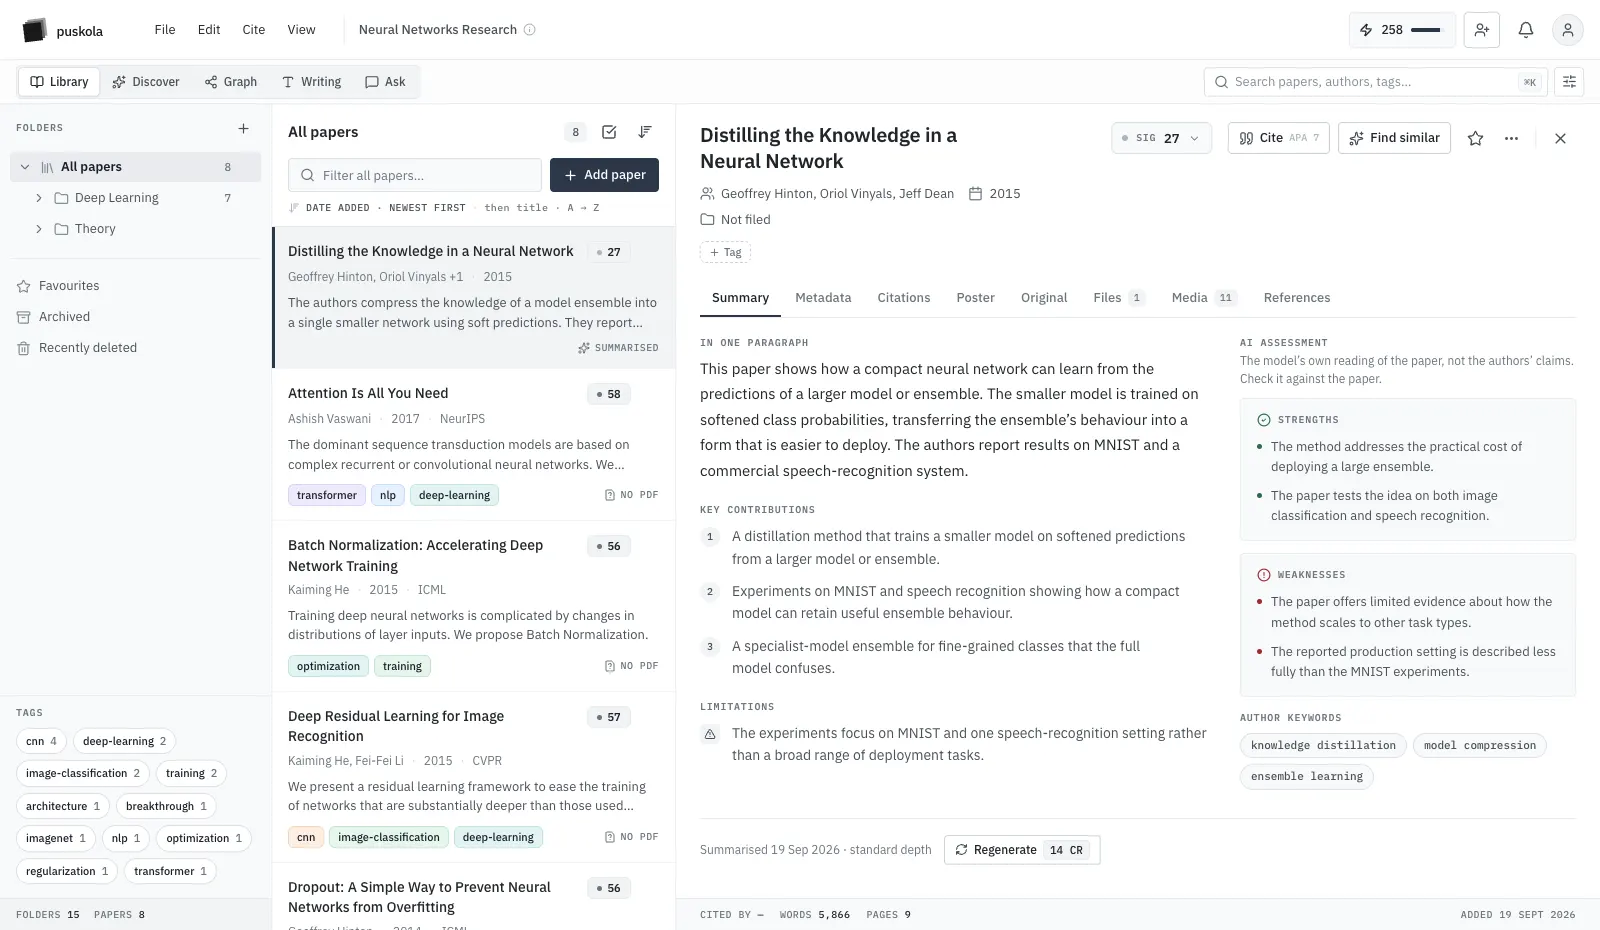Viewport: 1600px width, 930px height.
Task: Open the File menu
Action: (x=165, y=30)
